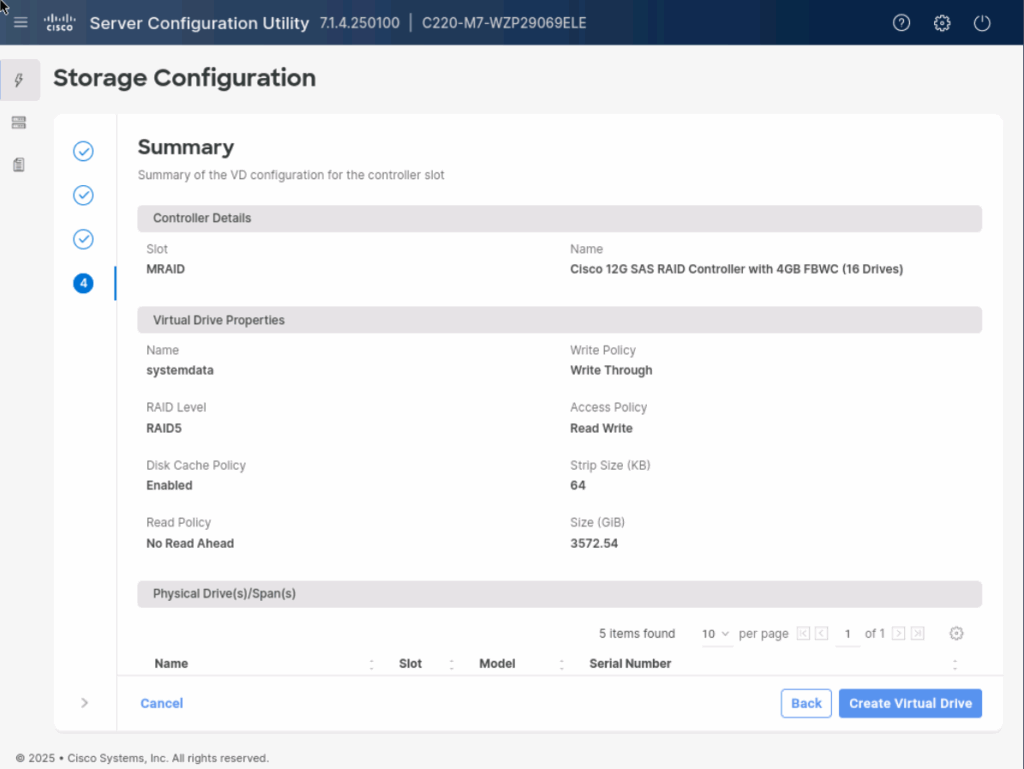
Task: Select the Write Through policy value
Action: tap(611, 370)
